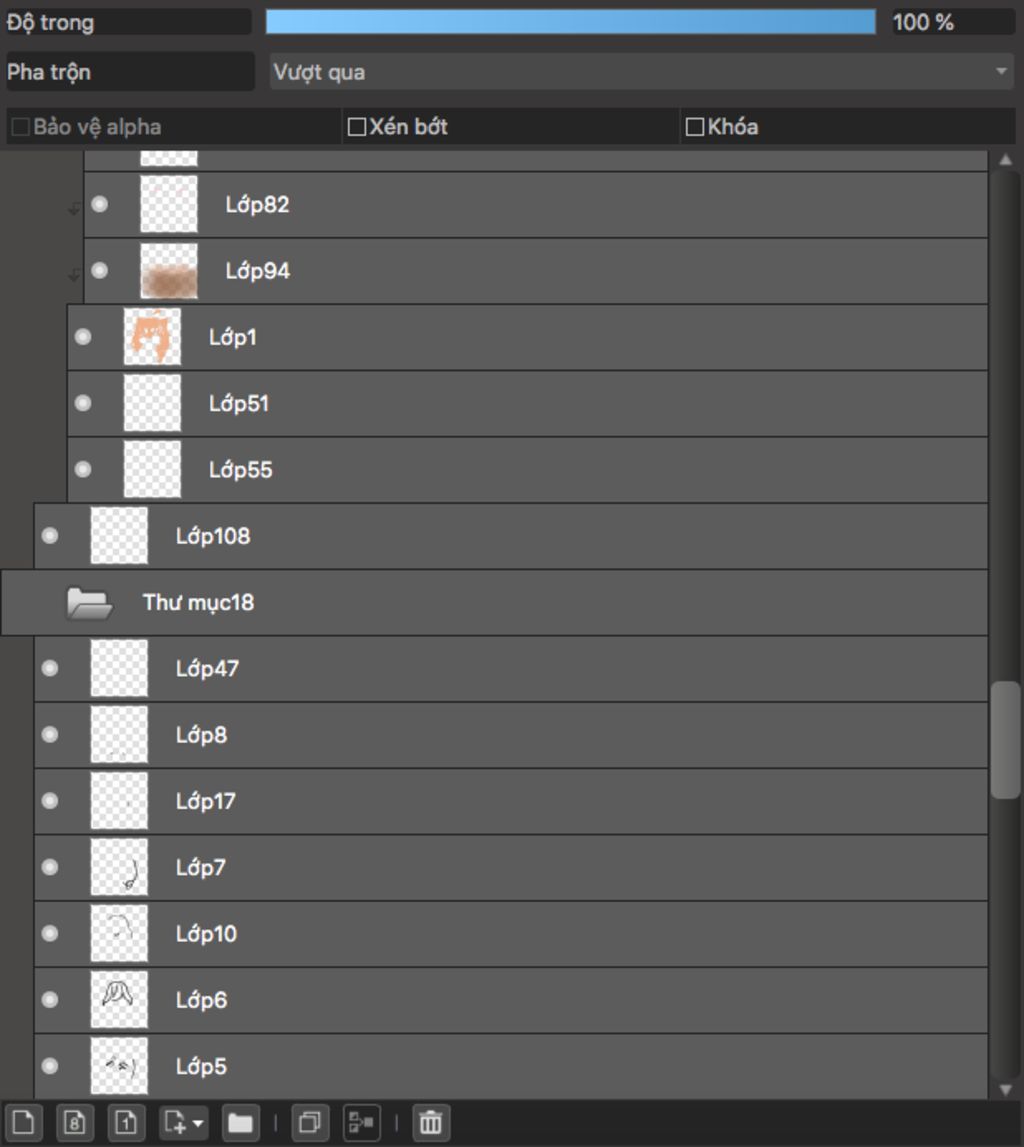Add a new color layer
This screenshot has height=1147, width=1024.
23,1122
